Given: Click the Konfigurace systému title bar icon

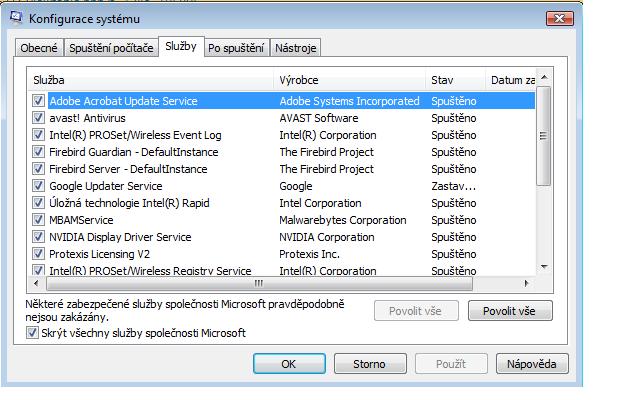Looking at the screenshot, I should [x=16, y=18].
